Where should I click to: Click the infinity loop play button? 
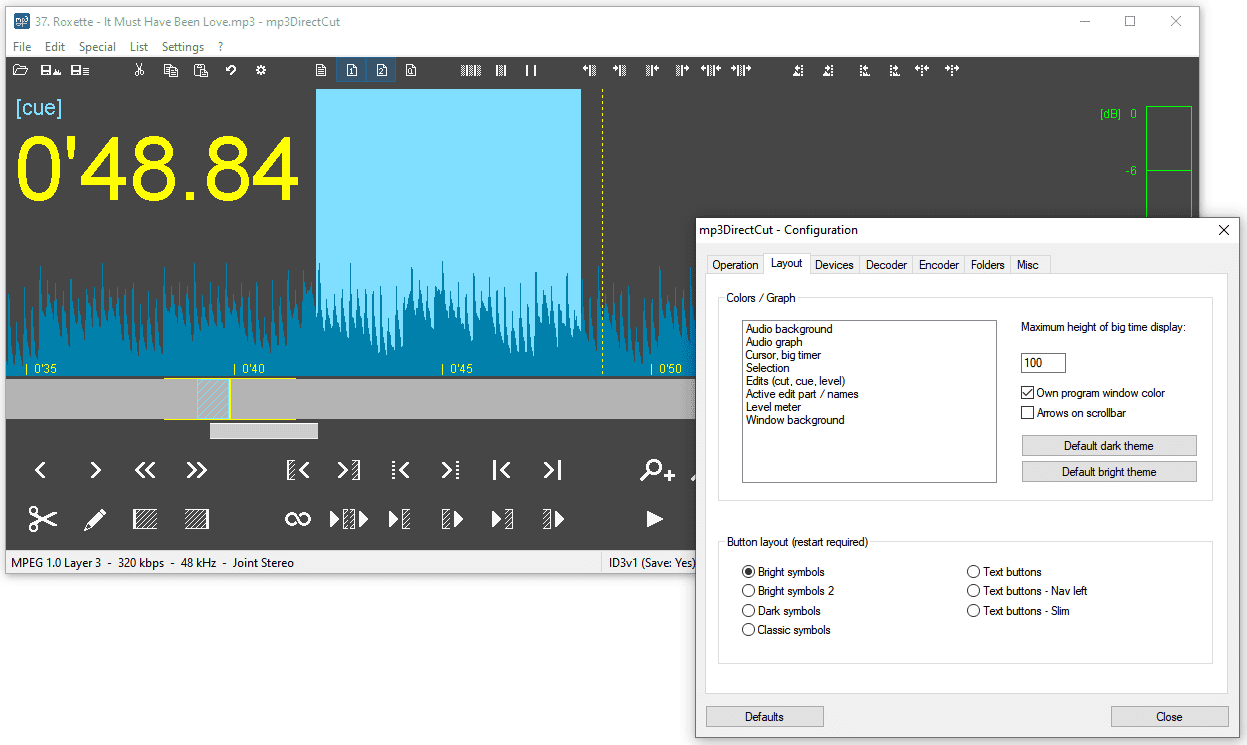[x=297, y=519]
